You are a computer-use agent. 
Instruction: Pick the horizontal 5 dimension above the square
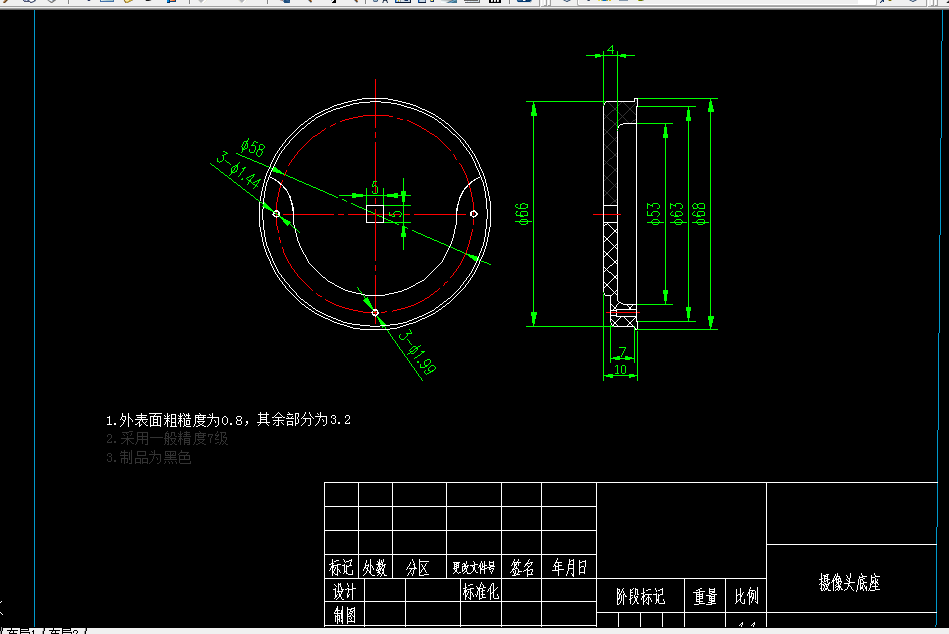(x=375, y=188)
